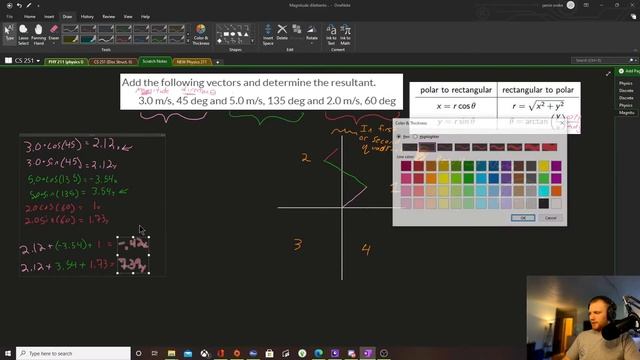This screenshot has height=360, width=640.
Task: Open the Color & Thickness button in ribbon
Action: click(200, 35)
